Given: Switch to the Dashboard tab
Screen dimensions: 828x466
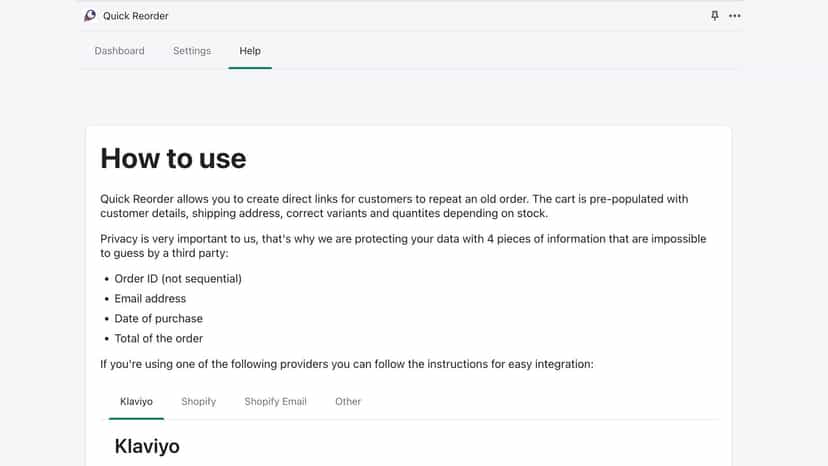Looking at the screenshot, I should [119, 51].
